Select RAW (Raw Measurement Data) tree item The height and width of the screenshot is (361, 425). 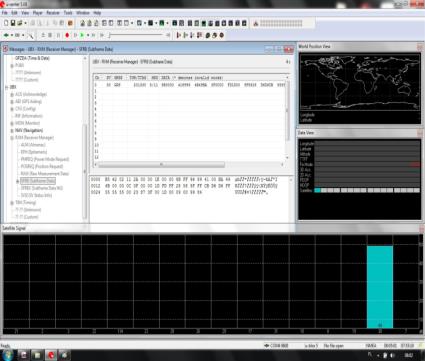coord(45,174)
